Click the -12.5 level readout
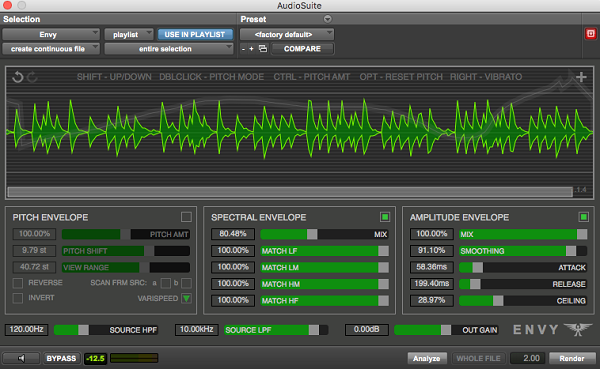The height and width of the screenshot is (369, 600). pyautogui.click(x=95, y=358)
